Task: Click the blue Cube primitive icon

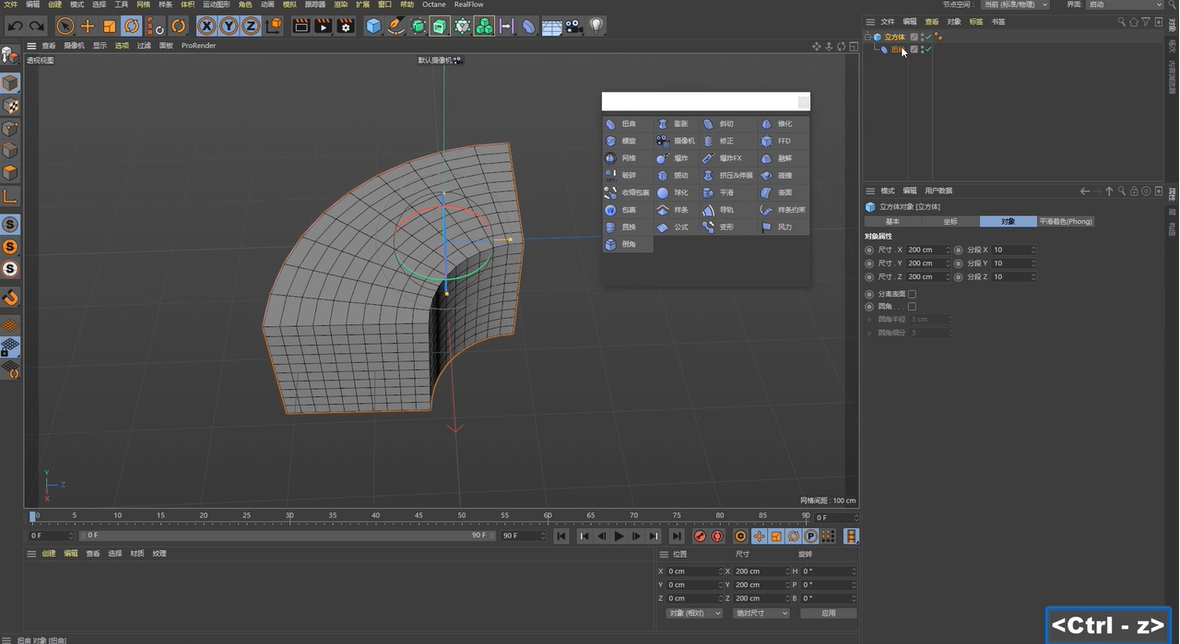Action: (373, 26)
